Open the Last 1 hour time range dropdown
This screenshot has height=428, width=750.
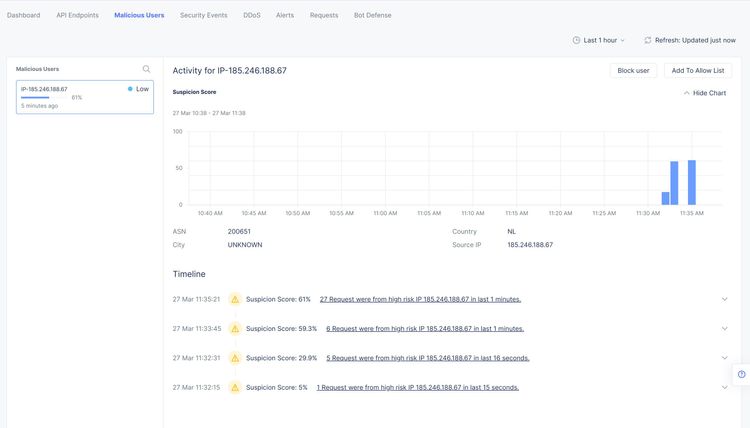pyautogui.click(x=599, y=40)
